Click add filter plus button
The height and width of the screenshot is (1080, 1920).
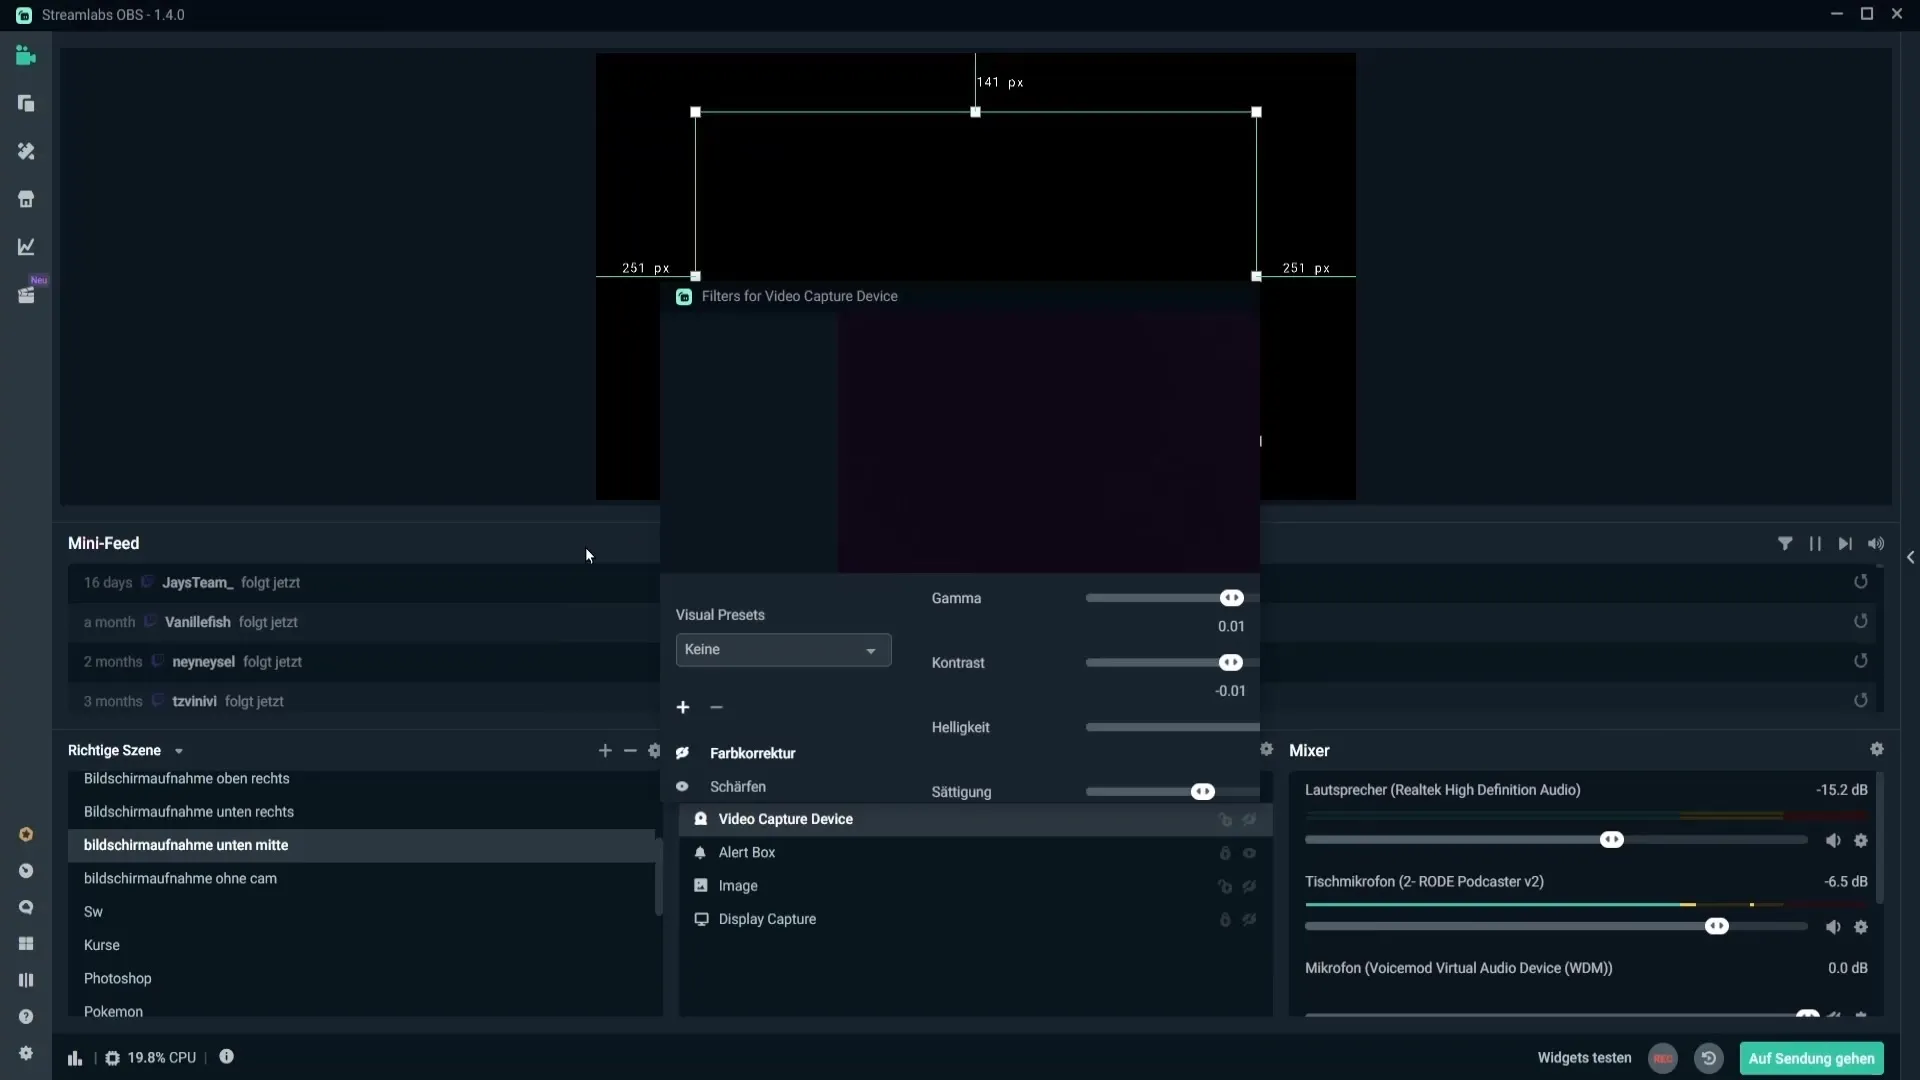tap(683, 705)
